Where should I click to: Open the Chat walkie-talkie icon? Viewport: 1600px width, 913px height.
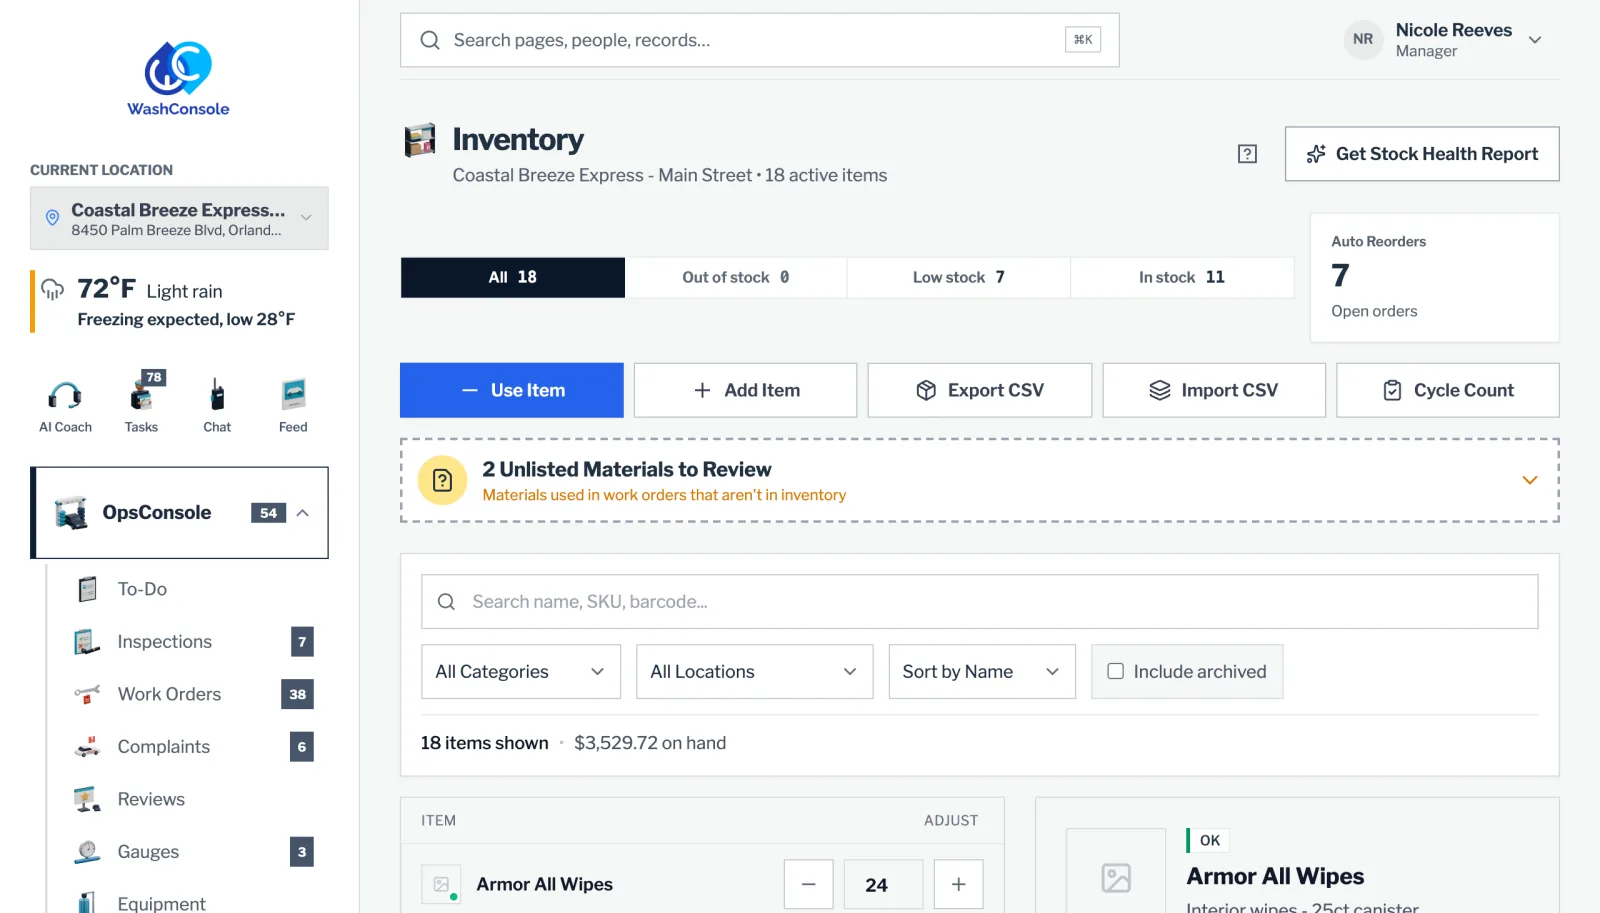pos(217,396)
